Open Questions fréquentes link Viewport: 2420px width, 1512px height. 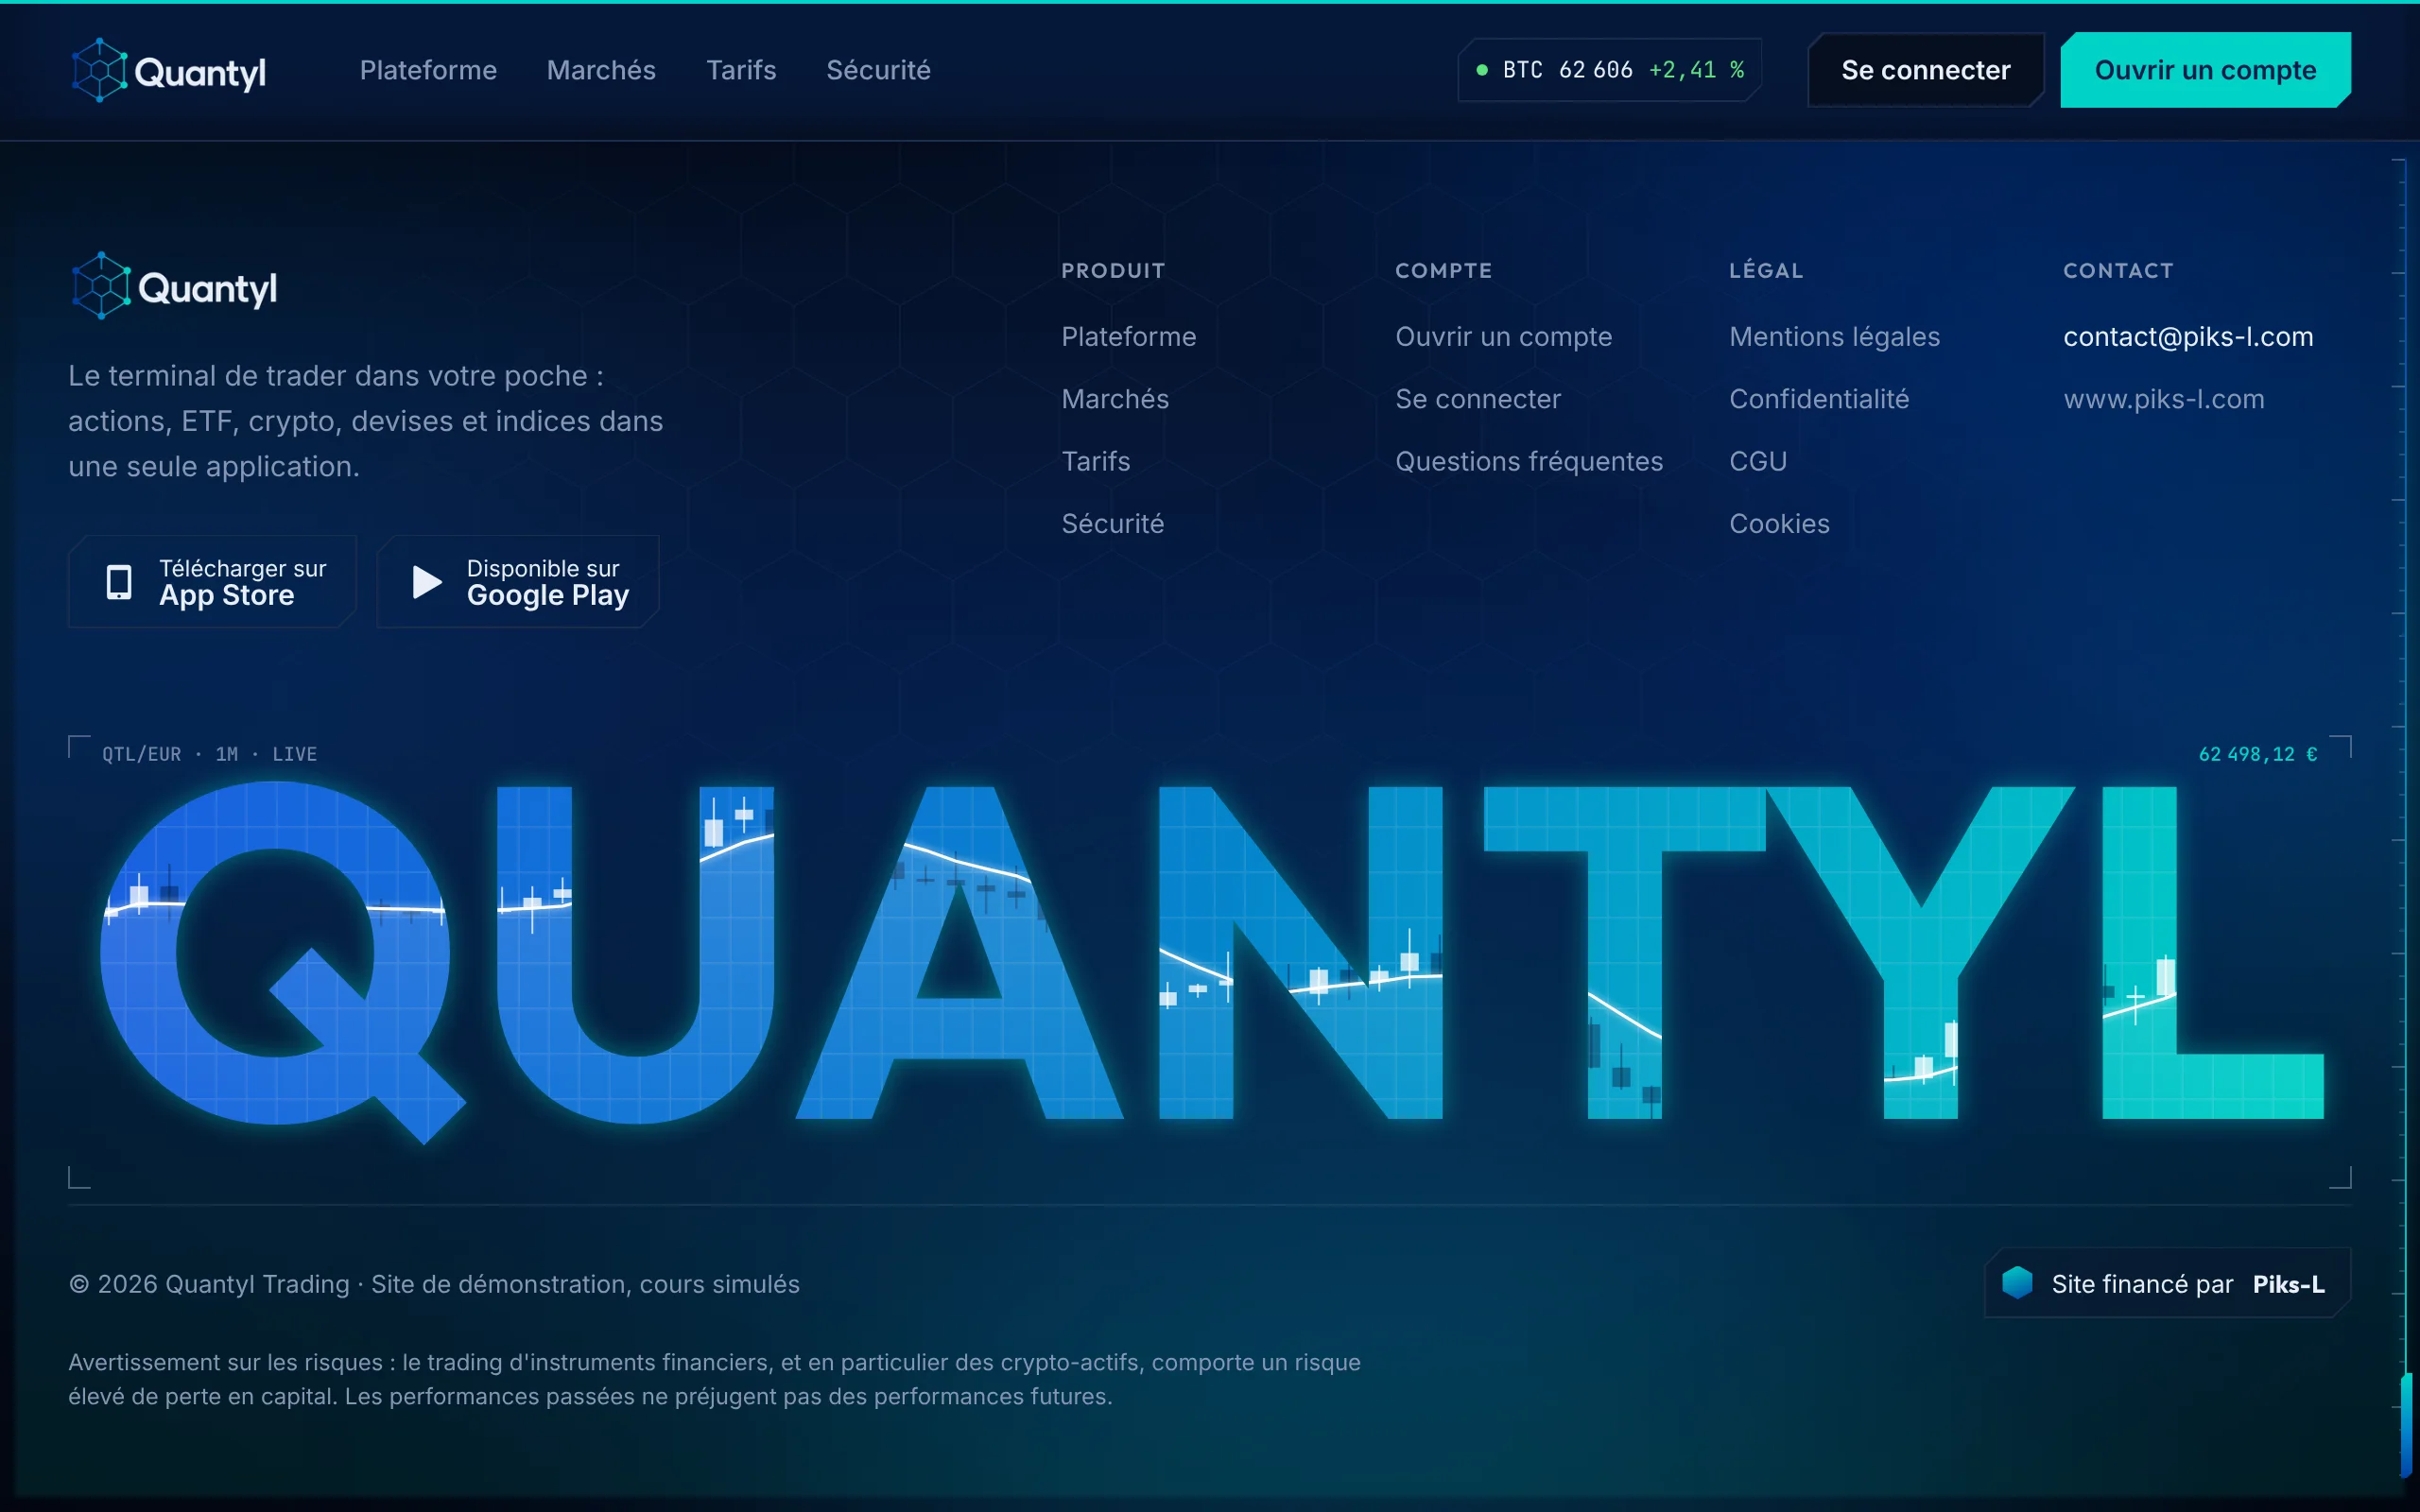coord(1528,461)
